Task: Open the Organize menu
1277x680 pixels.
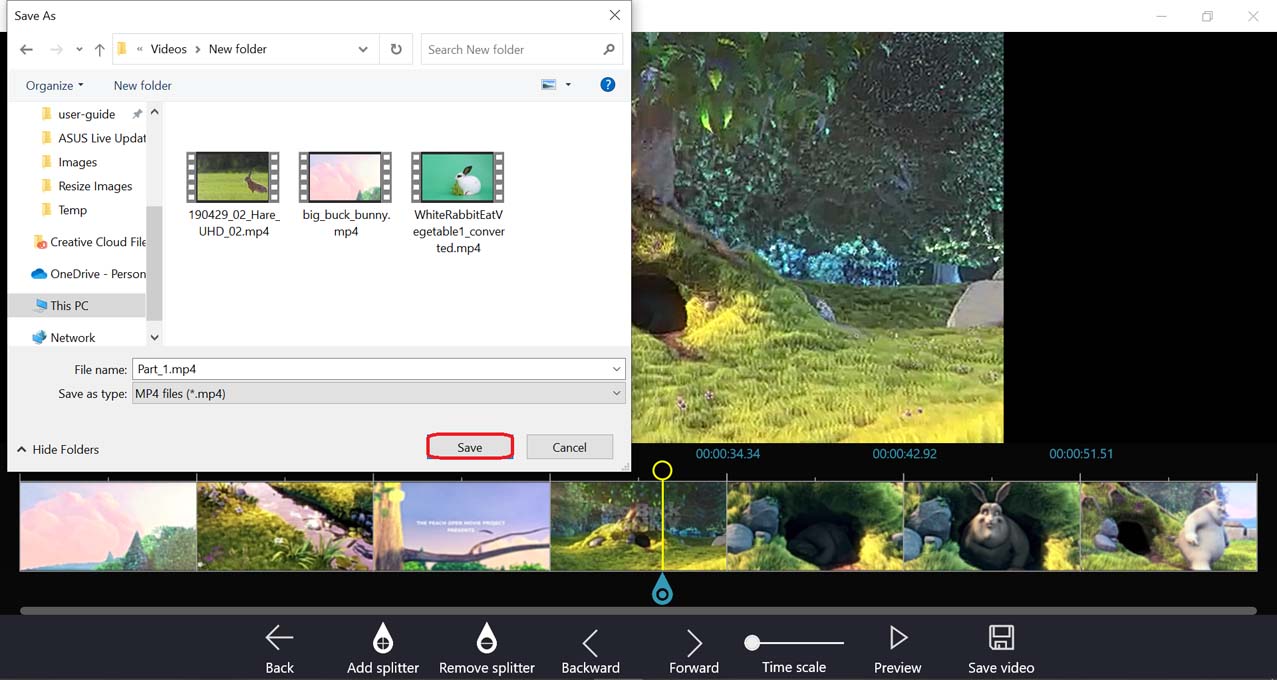Action: [54, 85]
